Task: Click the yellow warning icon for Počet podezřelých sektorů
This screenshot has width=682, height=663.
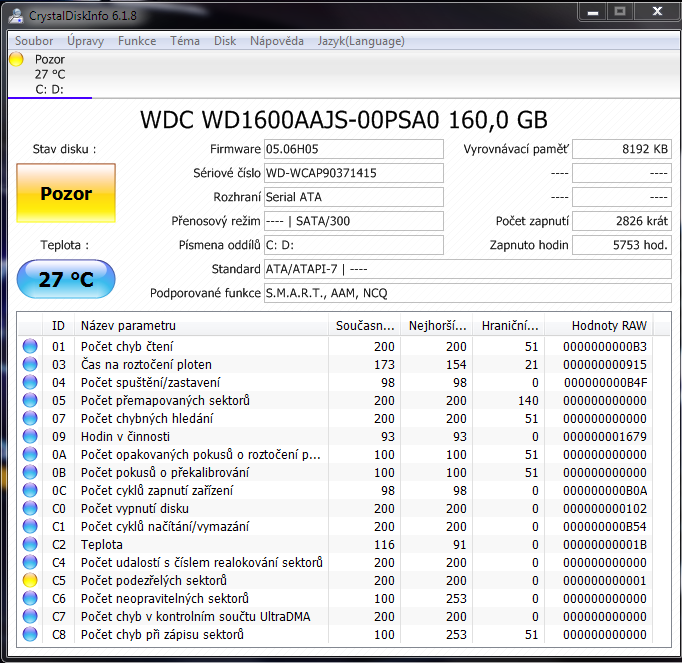Action: [30, 580]
